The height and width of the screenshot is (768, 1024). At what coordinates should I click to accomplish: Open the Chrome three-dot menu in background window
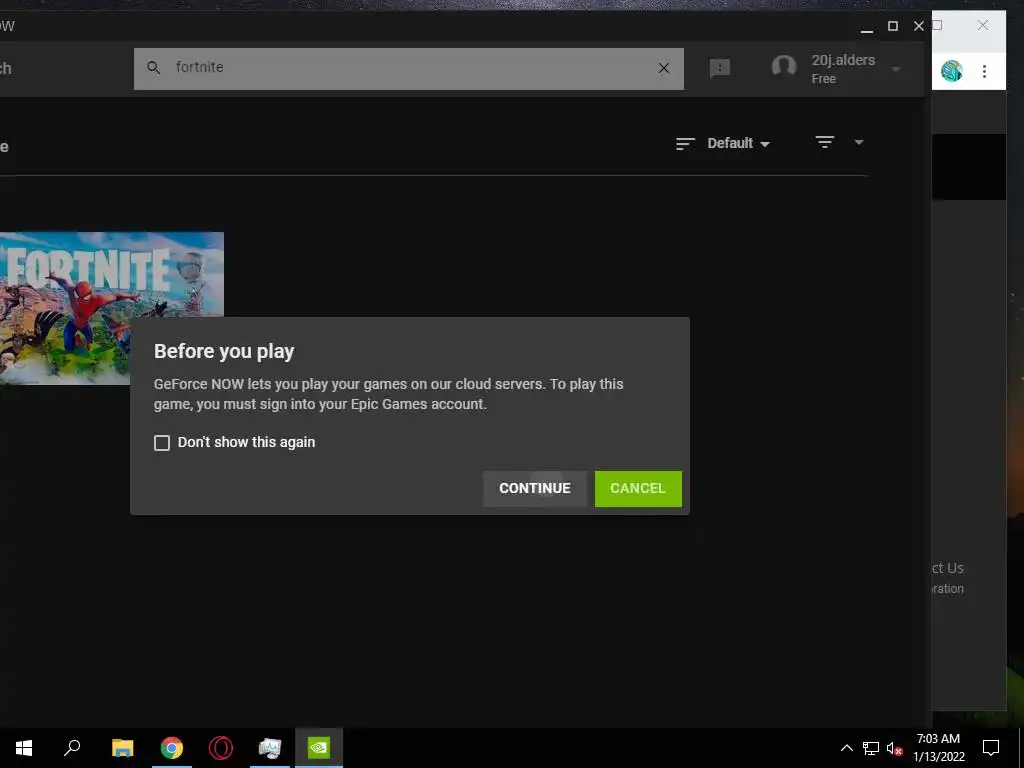point(984,71)
